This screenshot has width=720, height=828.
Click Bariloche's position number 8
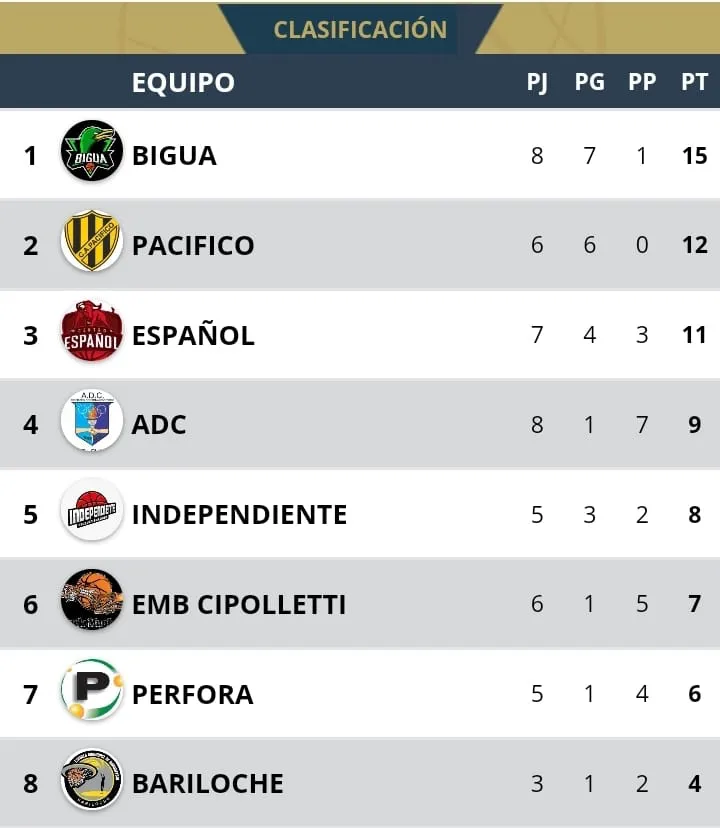31,783
